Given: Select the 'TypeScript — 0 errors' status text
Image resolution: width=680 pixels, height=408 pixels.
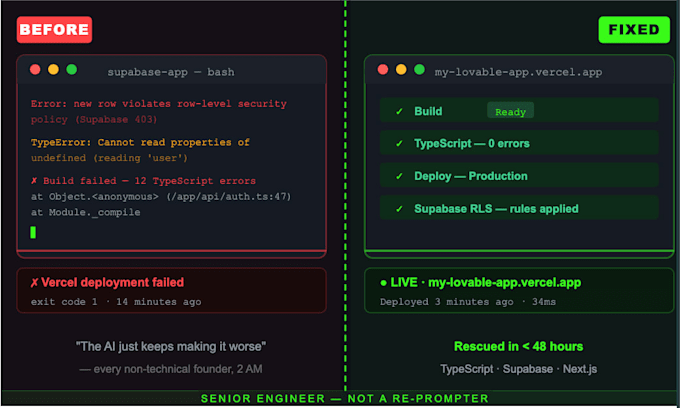Looking at the screenshot, I should [x=472, y=144].
